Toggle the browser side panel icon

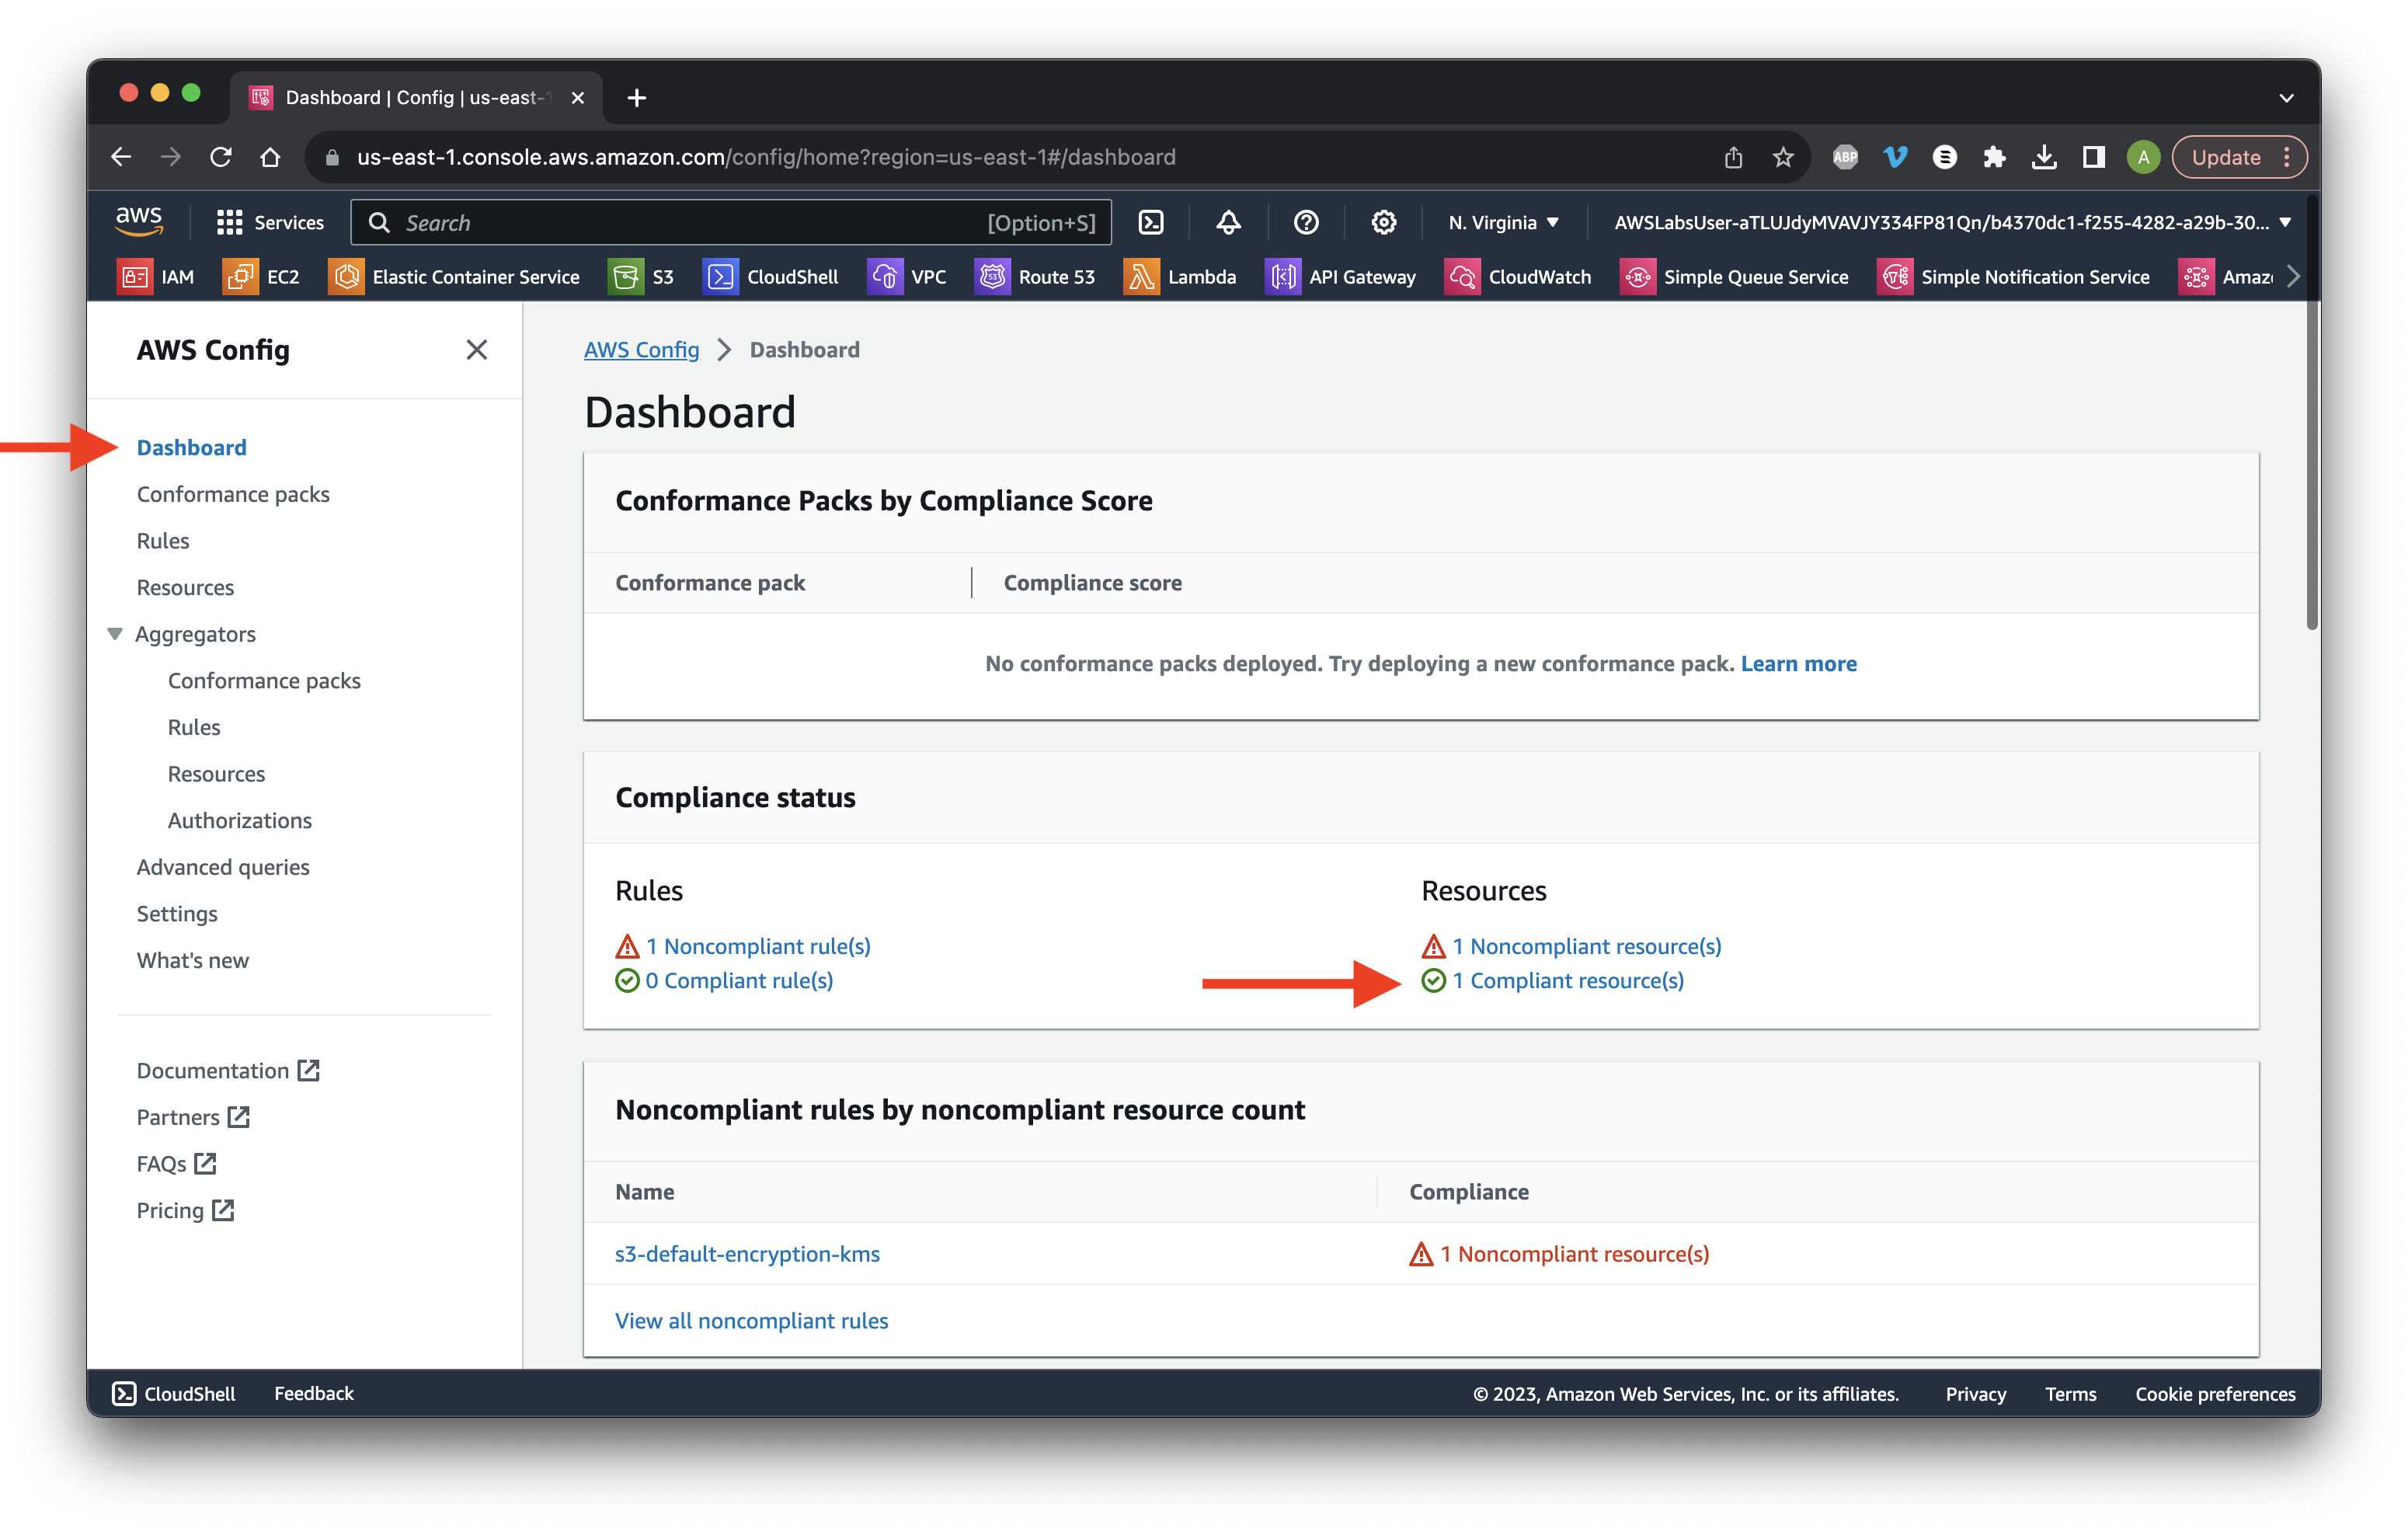point(2093,157)
